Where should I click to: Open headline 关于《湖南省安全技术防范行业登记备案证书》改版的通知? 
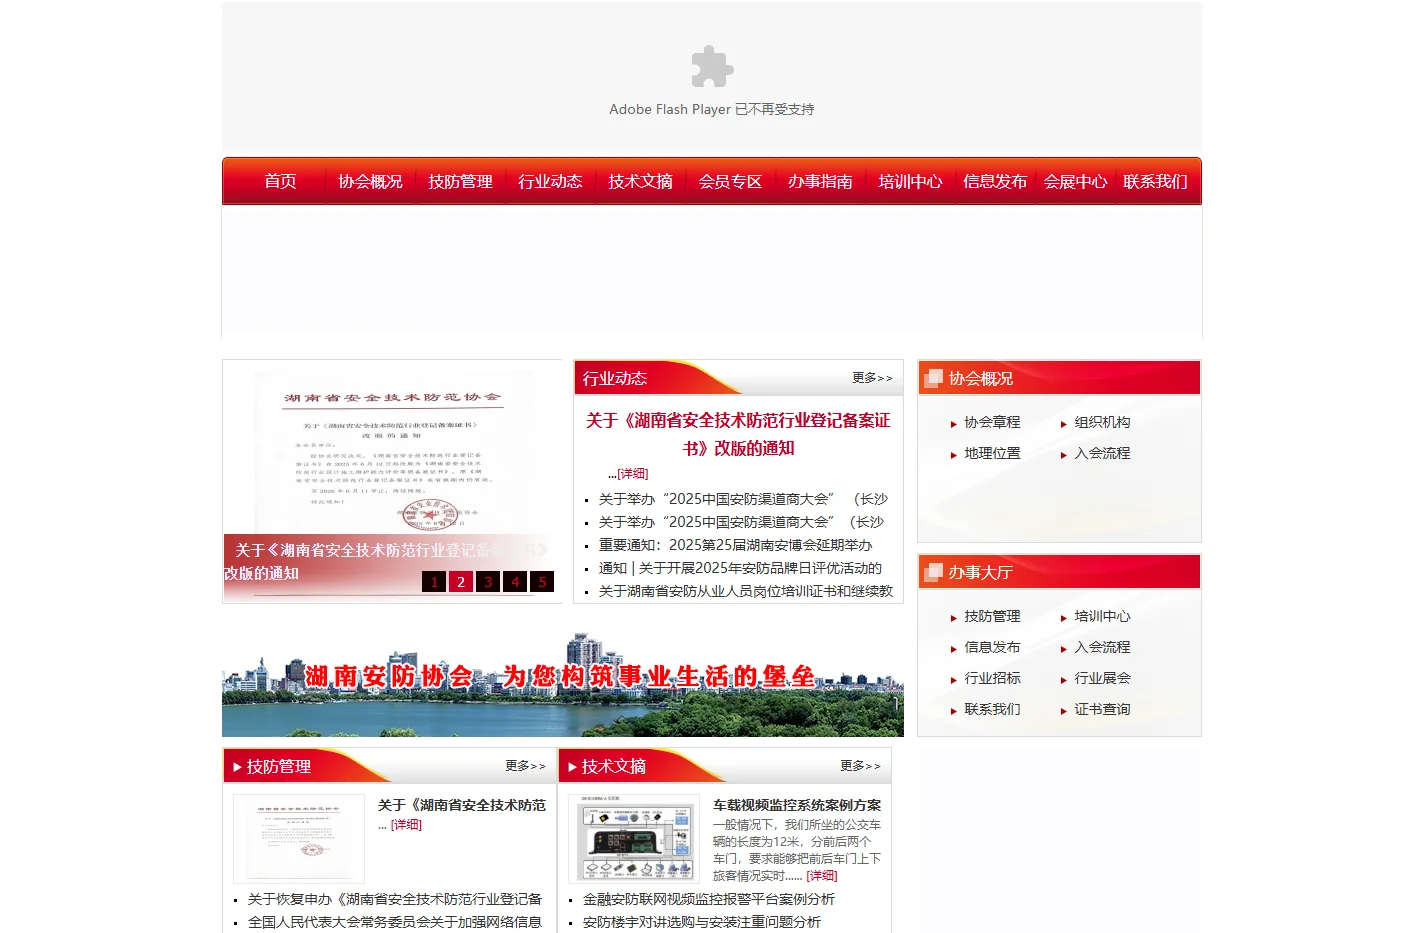coord(738,434)
